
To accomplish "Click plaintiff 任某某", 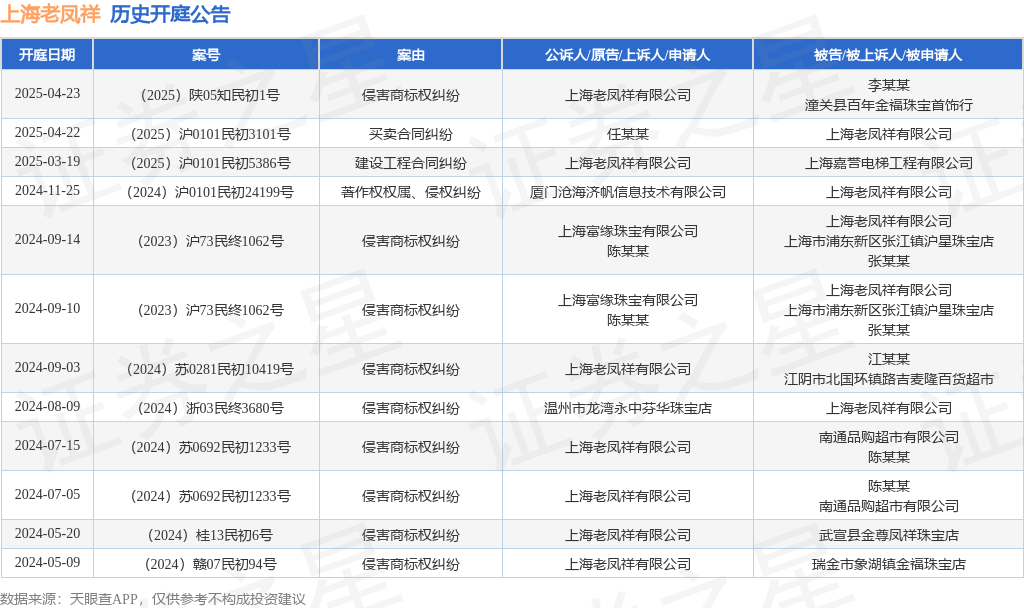I will click(x=628, y=135).
